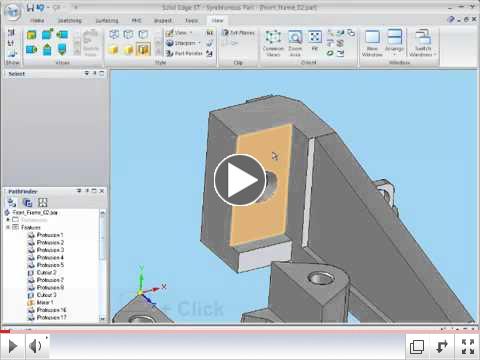Click the PathFinder scrollbar down arrow
Viewport: 480px width, 360px height.
102,319
